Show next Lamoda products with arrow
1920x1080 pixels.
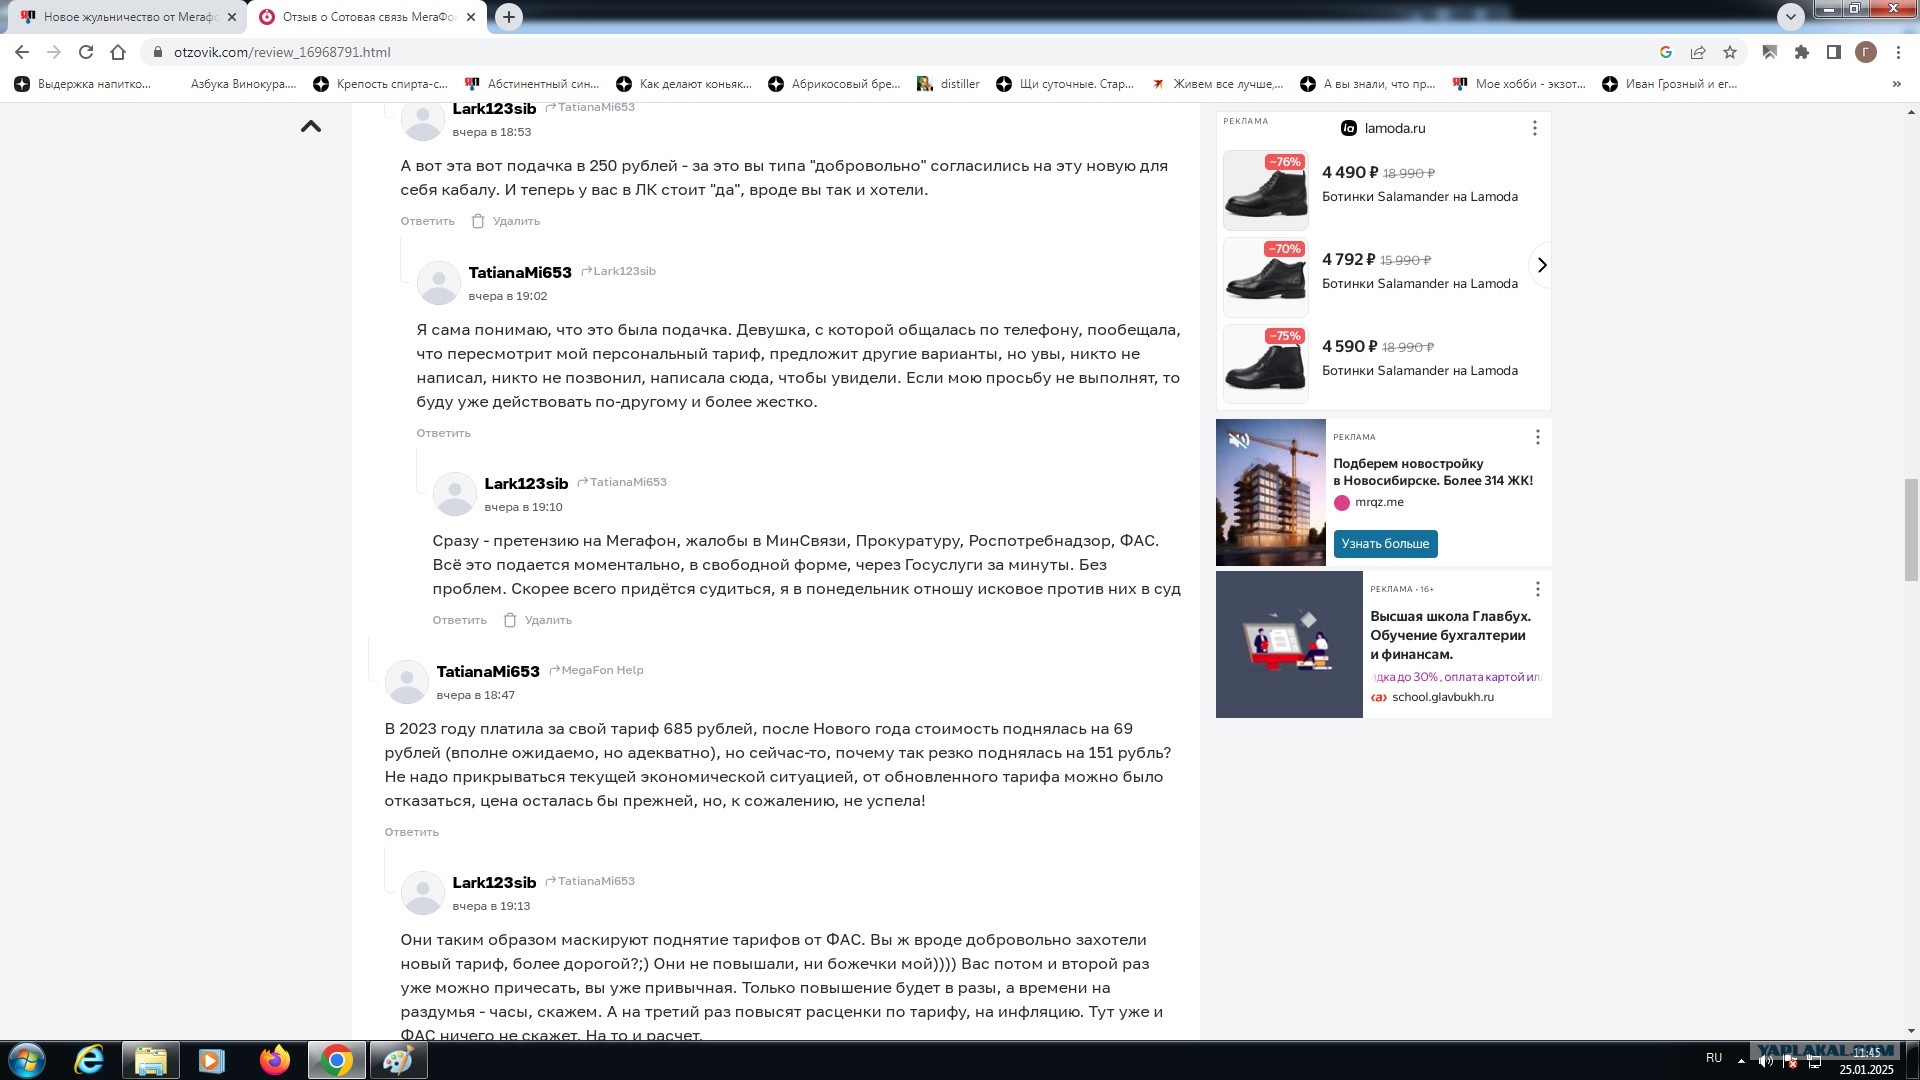coord(1541,265)
